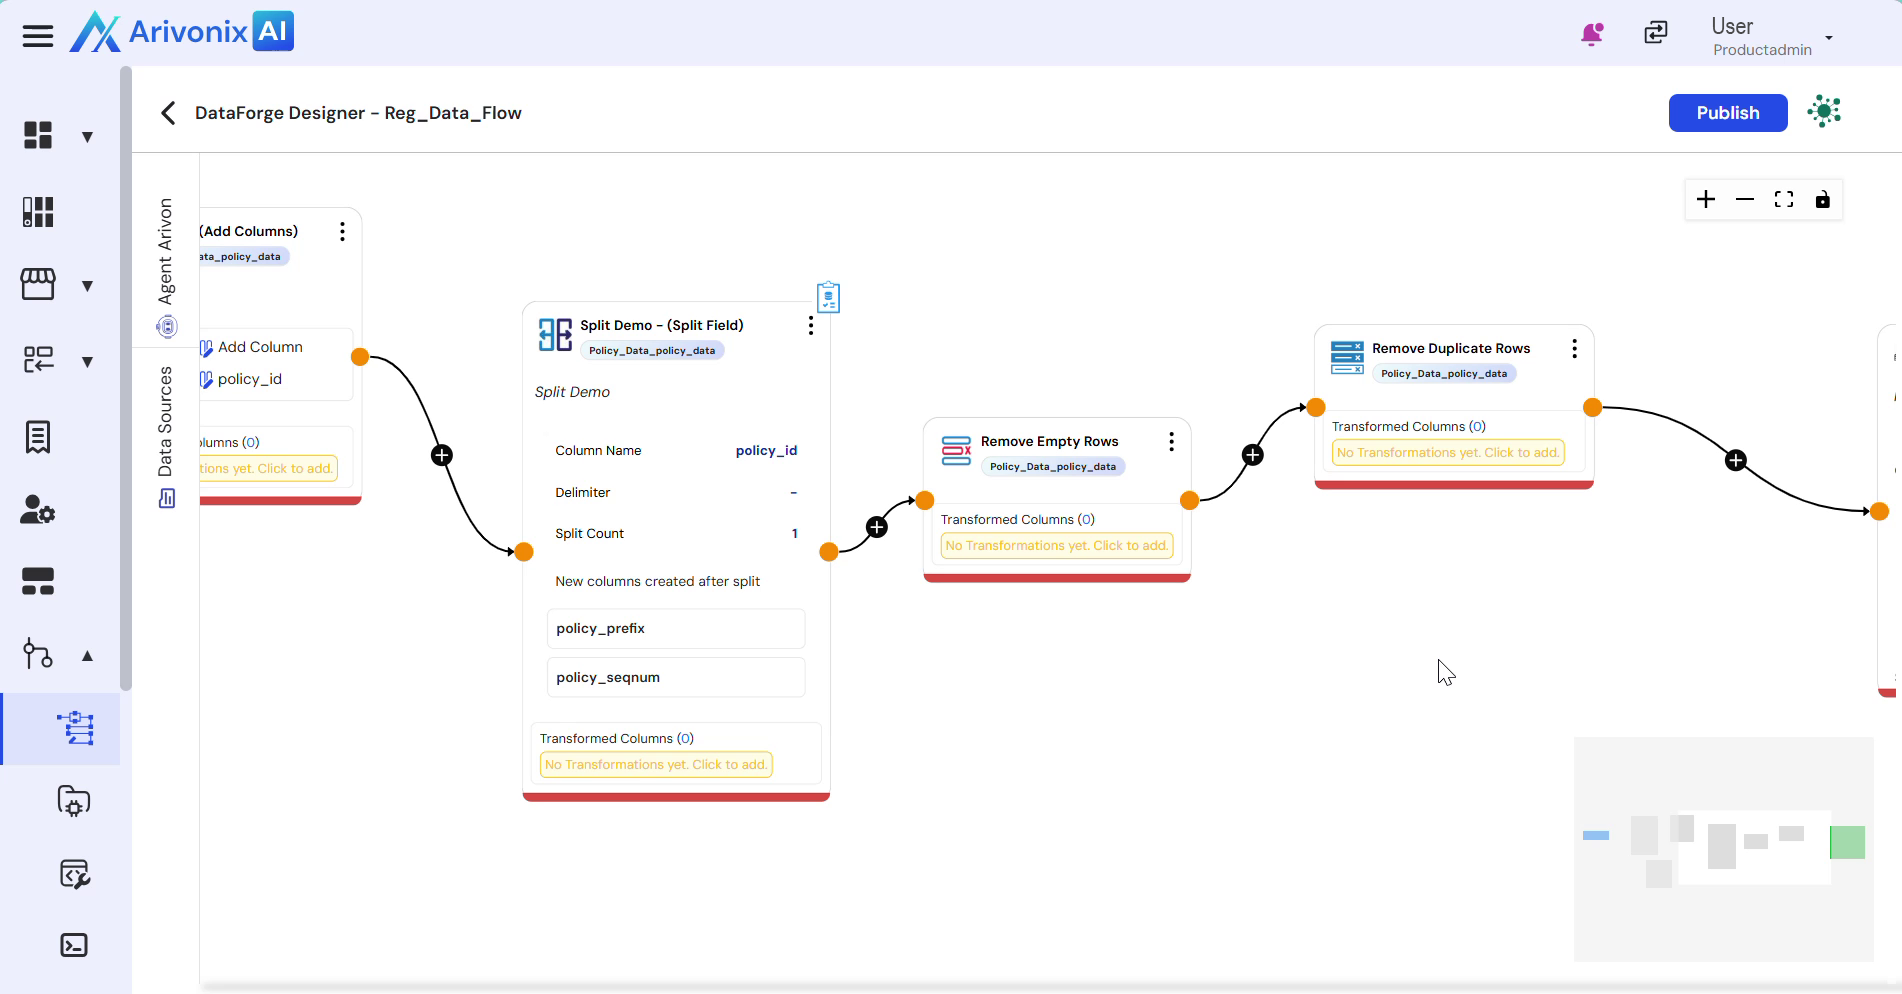1902x994 pixels.
Task: Collapse the pipeline sidebar section arrow
Action: click(x=87, y=656)
